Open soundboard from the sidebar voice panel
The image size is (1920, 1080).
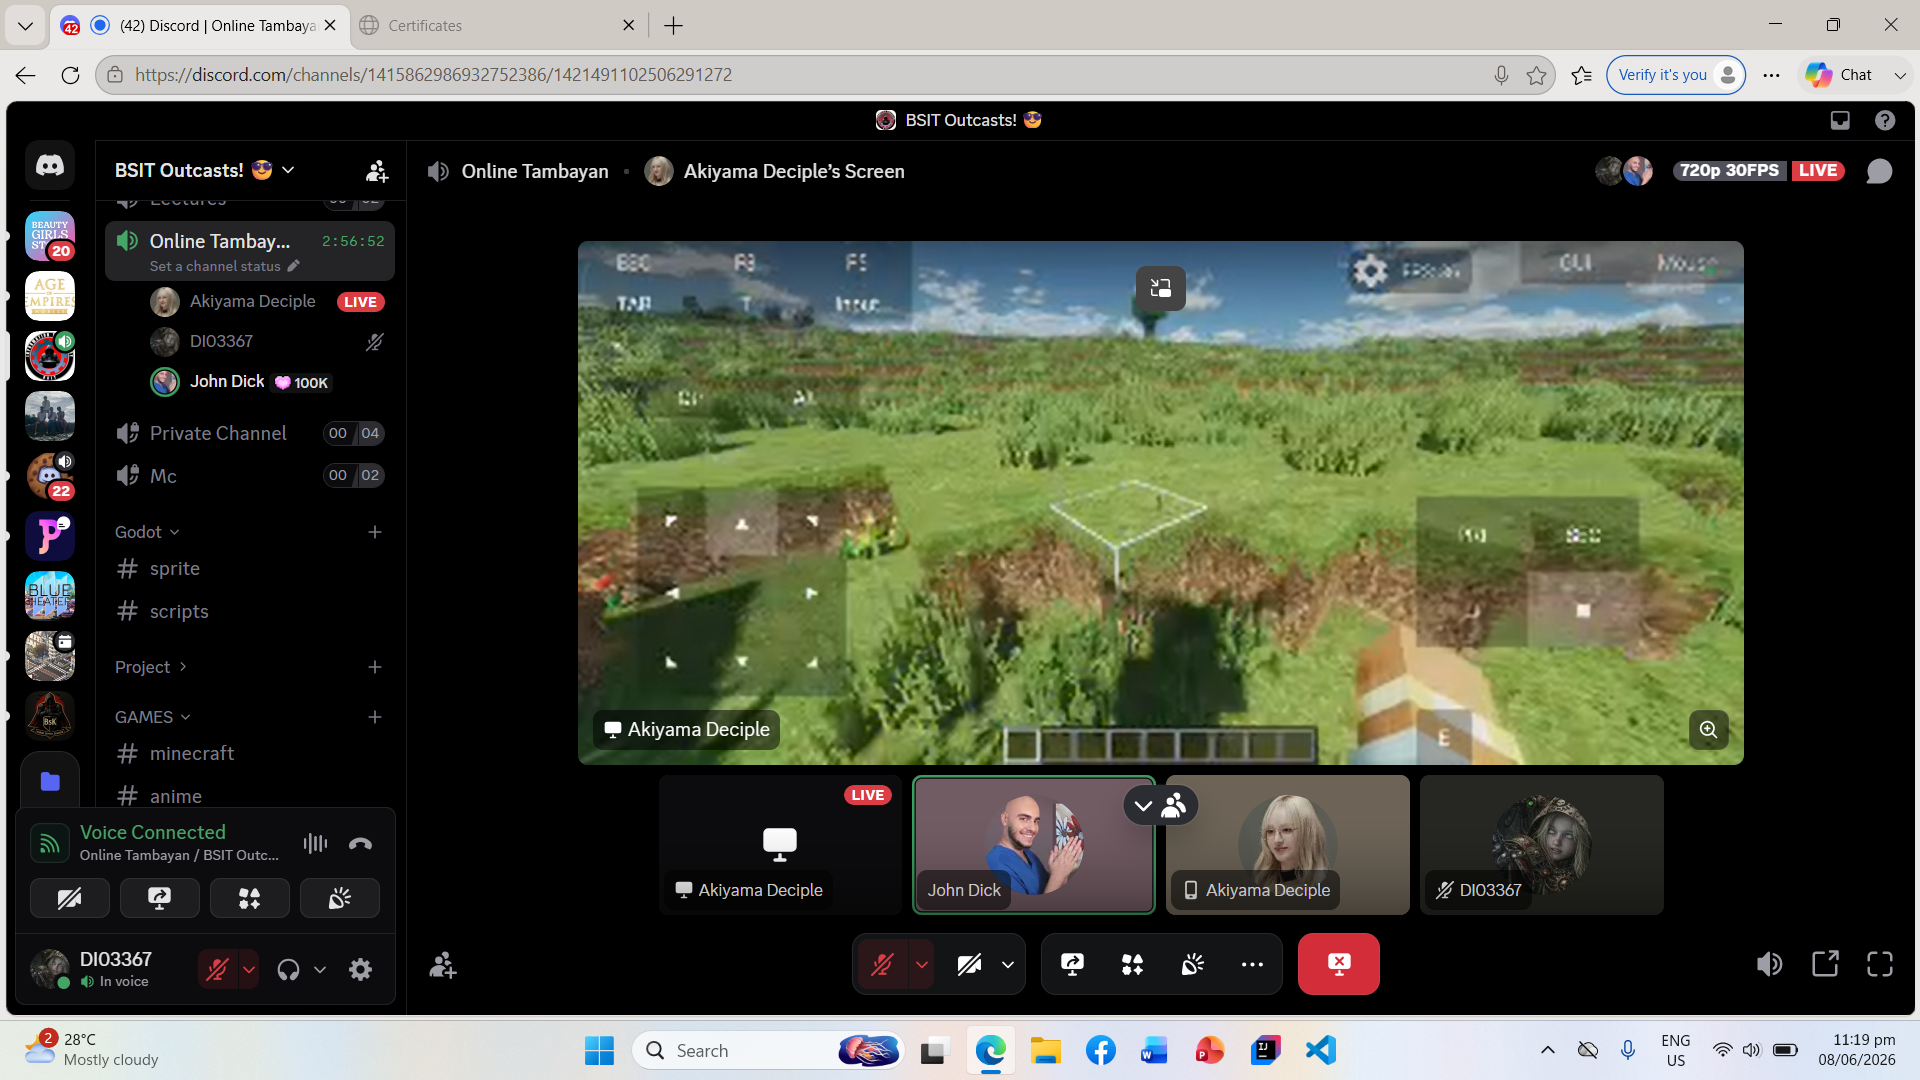(340, 898)
